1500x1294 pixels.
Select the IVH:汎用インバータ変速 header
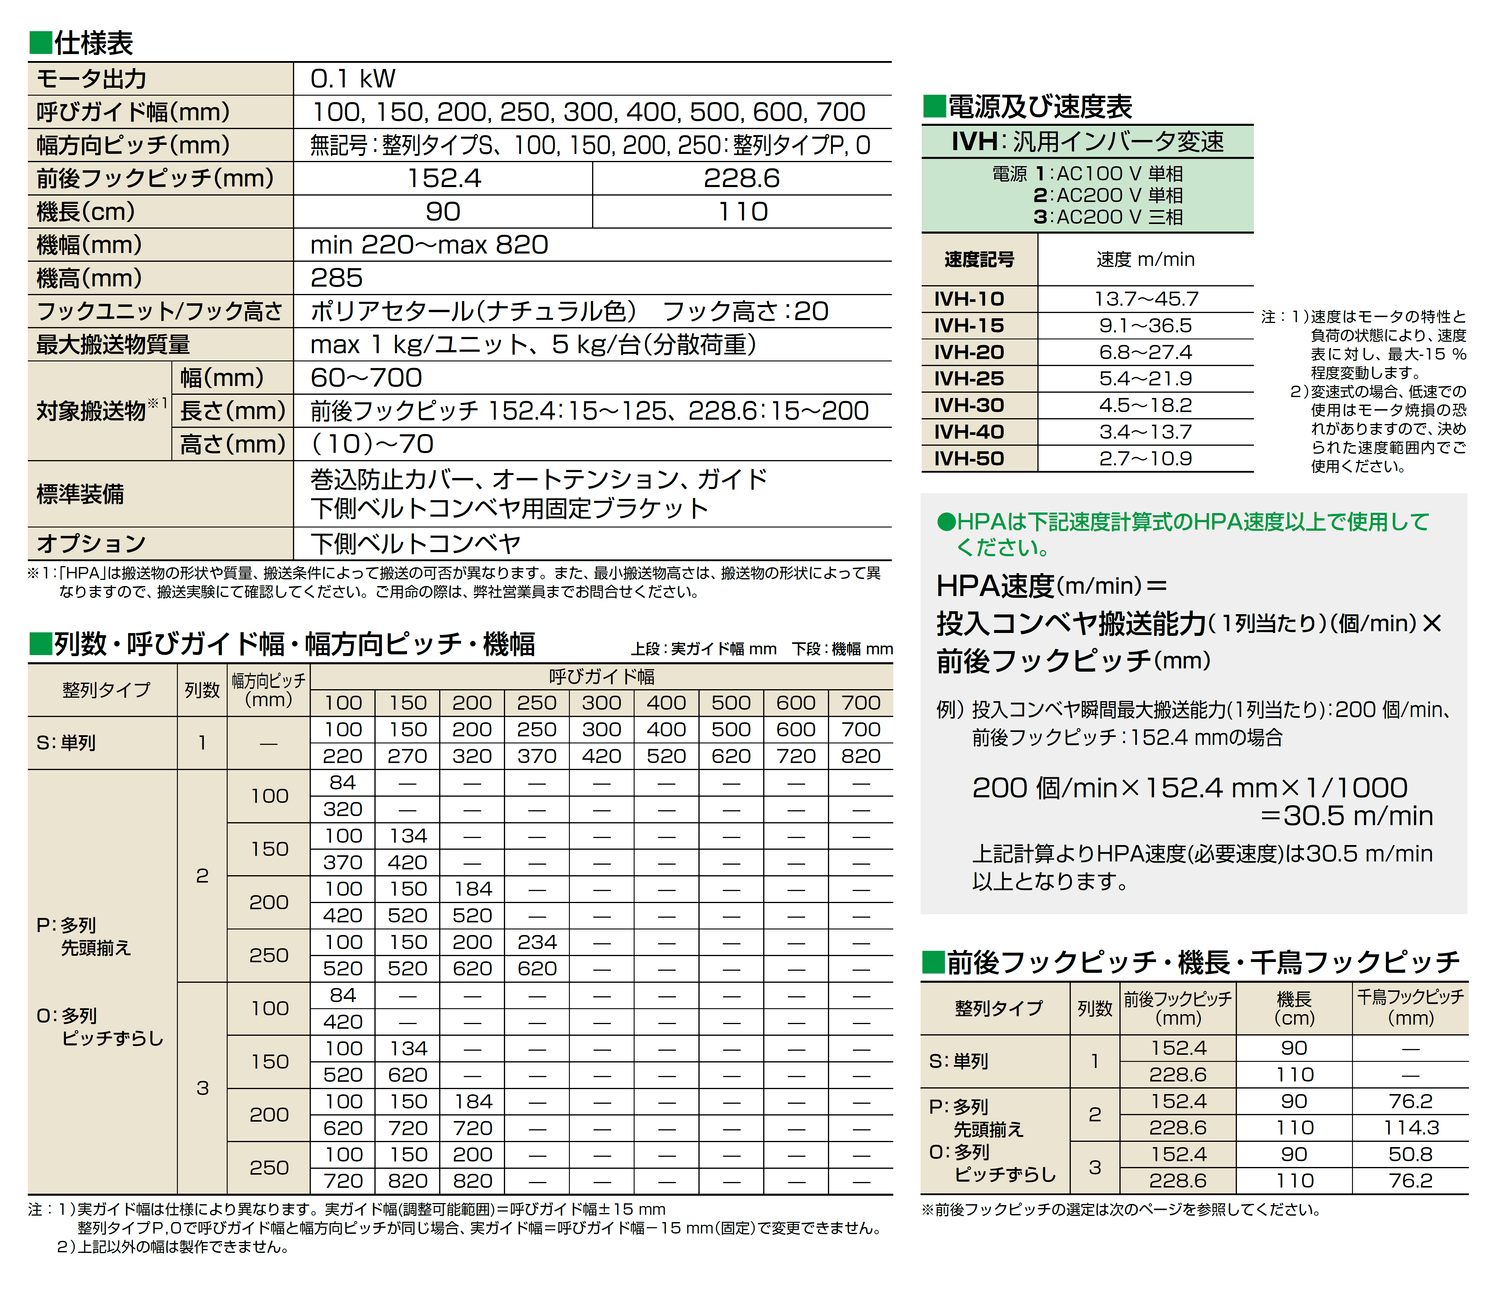(x=1087, y=141)
